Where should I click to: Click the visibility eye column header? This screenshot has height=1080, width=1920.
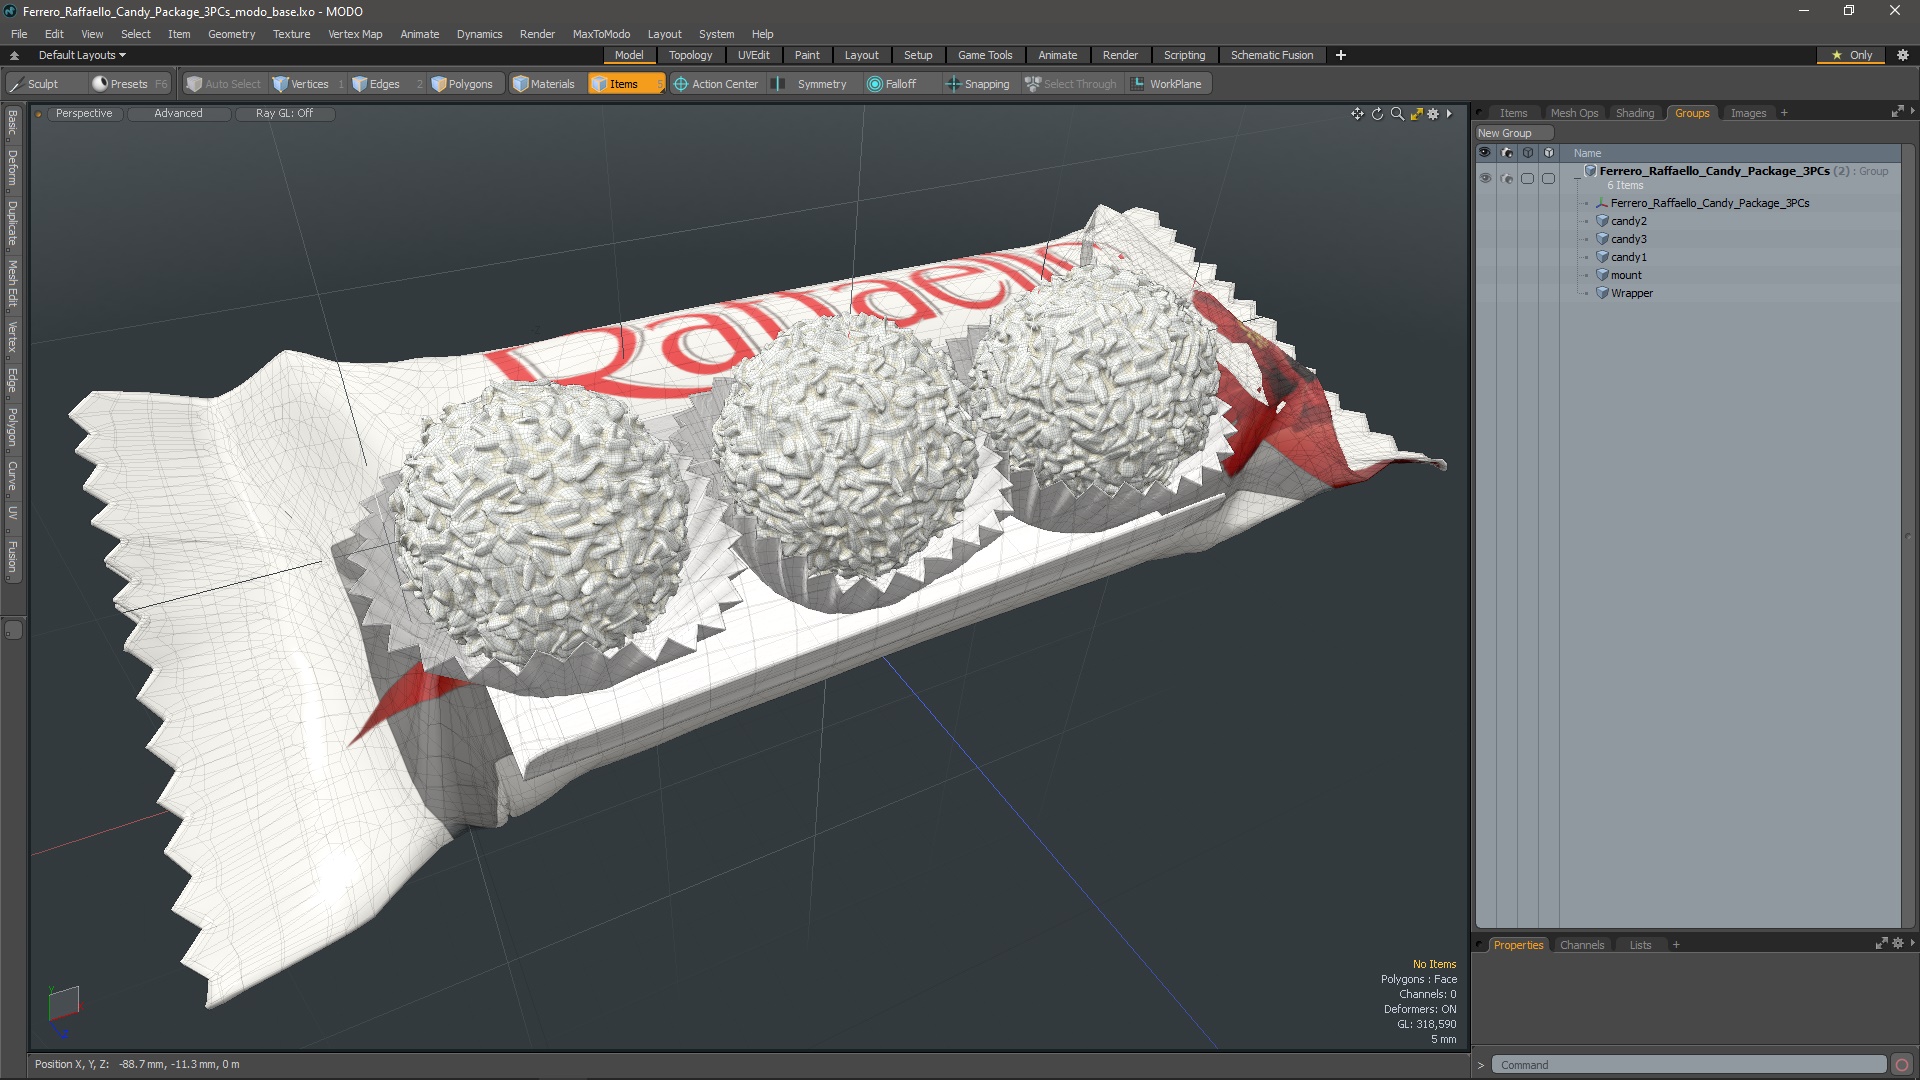[1485, 153]
